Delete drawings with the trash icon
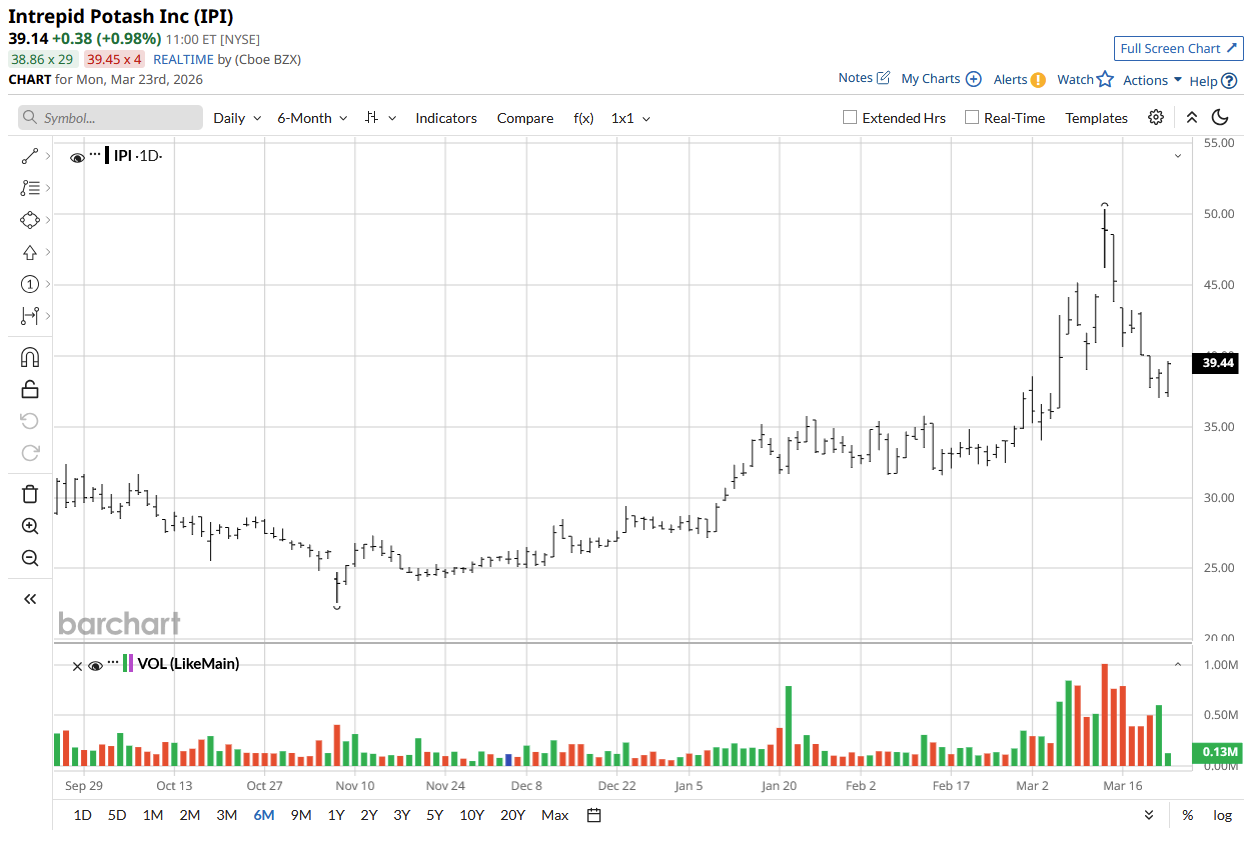Screen dimensions: 1256x846 click(30, 494)
